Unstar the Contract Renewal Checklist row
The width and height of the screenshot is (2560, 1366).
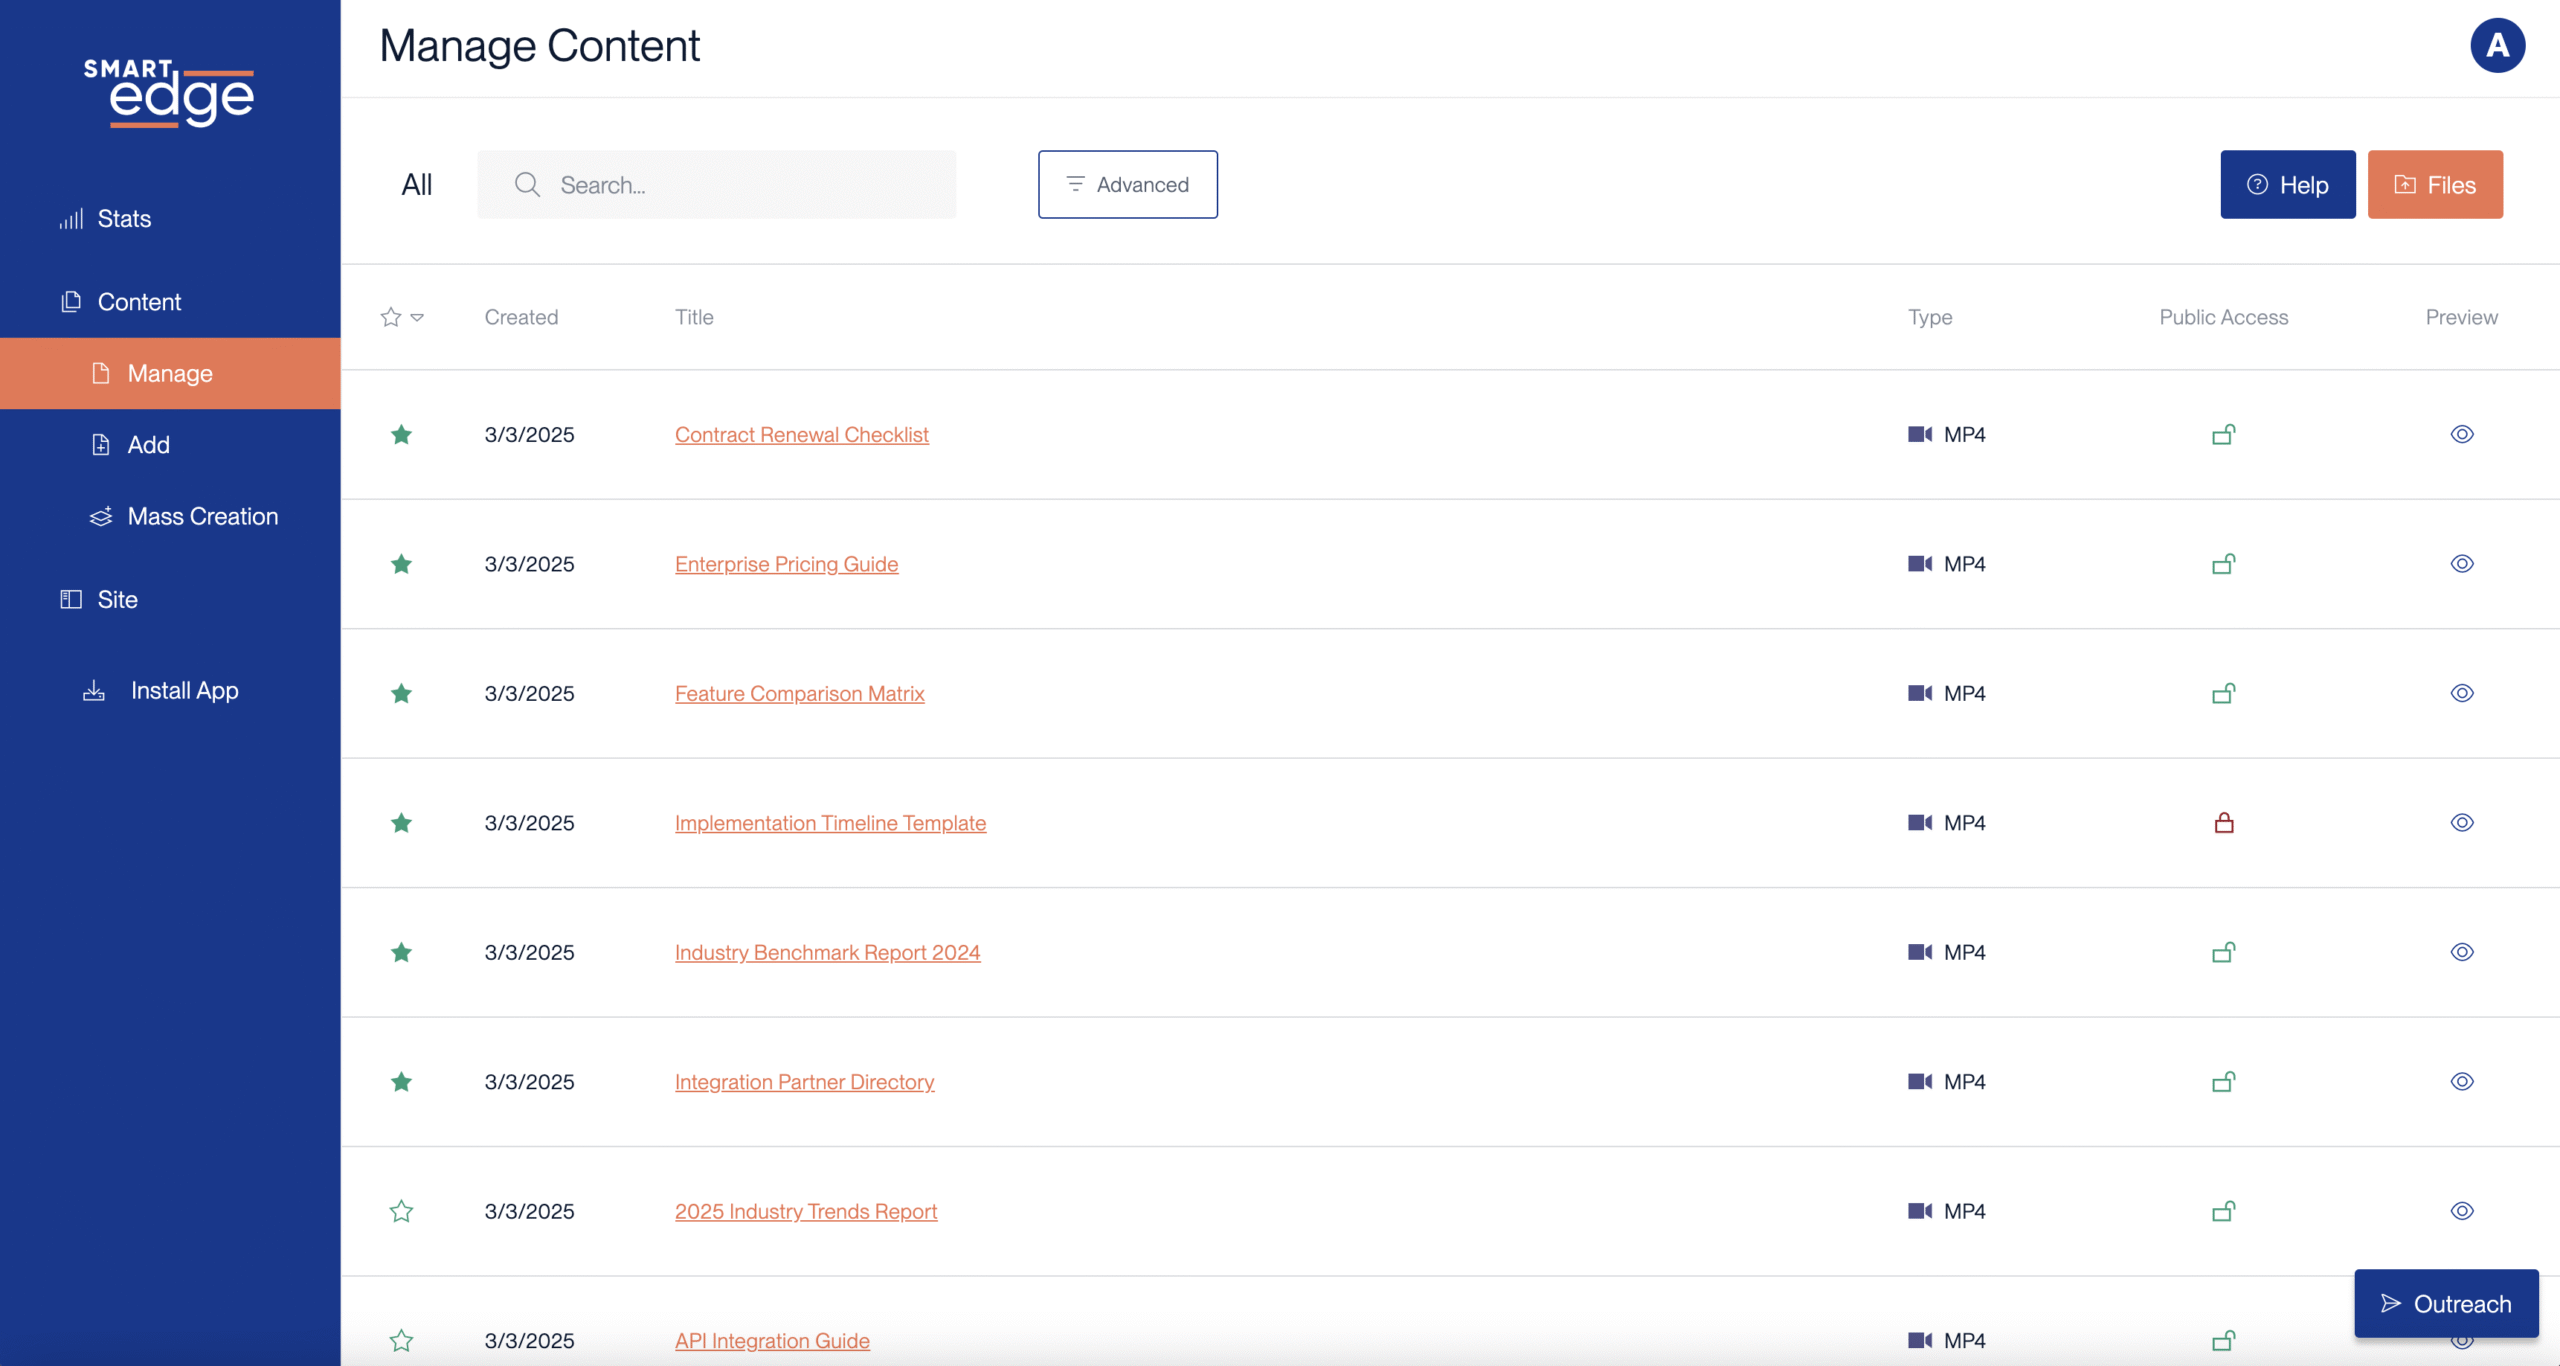pos(401,434)
